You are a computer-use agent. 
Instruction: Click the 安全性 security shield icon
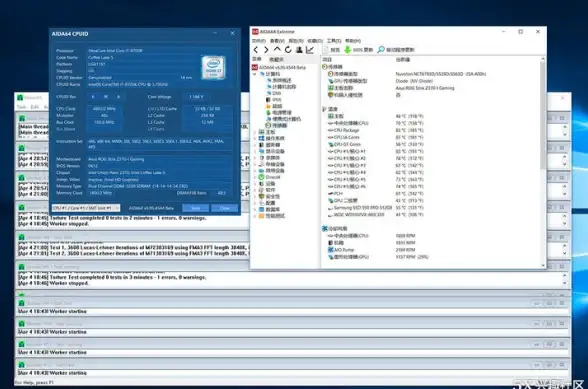pos(261,197)
